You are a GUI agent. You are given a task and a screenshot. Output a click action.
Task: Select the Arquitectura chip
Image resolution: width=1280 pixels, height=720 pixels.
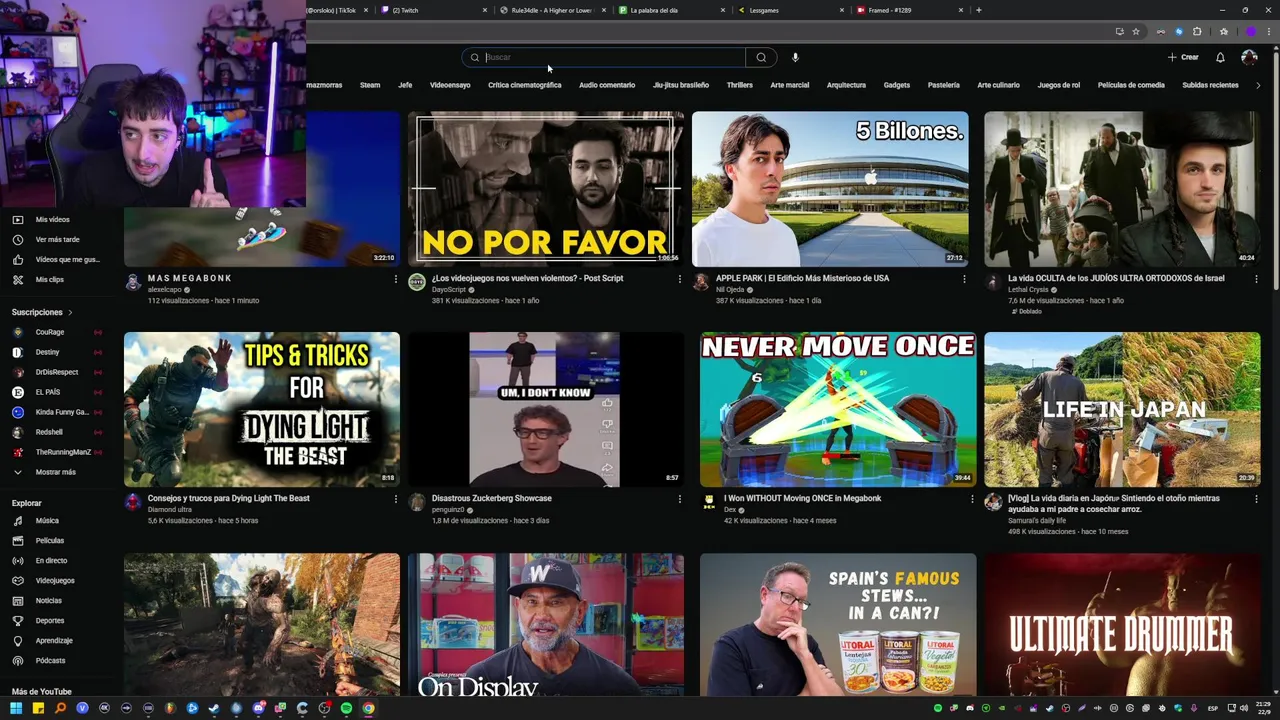click(846, 85)
